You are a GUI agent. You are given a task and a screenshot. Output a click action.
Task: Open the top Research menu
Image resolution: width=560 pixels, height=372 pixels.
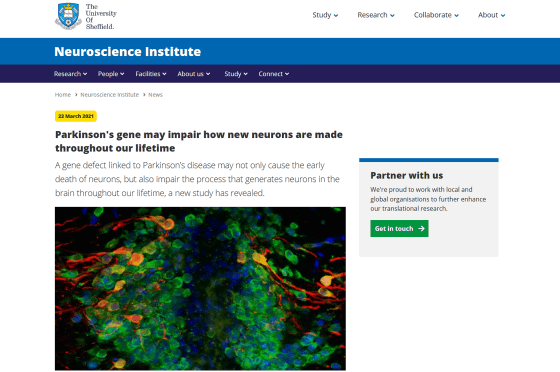coord(376,15)
